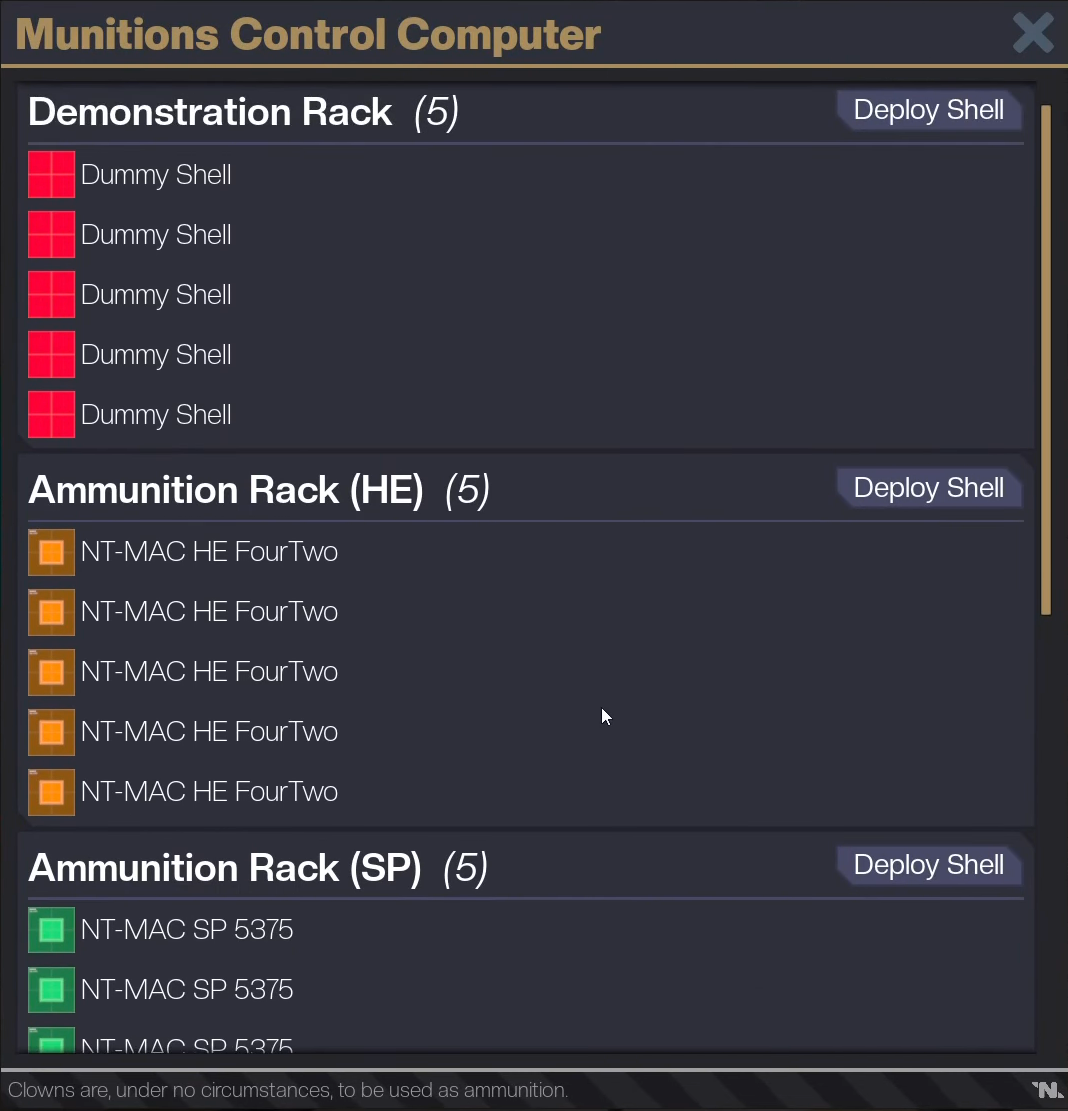Screen dimensions: 1068x1111
Task: Click the first NT-MAC SP 5375 green icon
Action: click(x=51, y=930)
